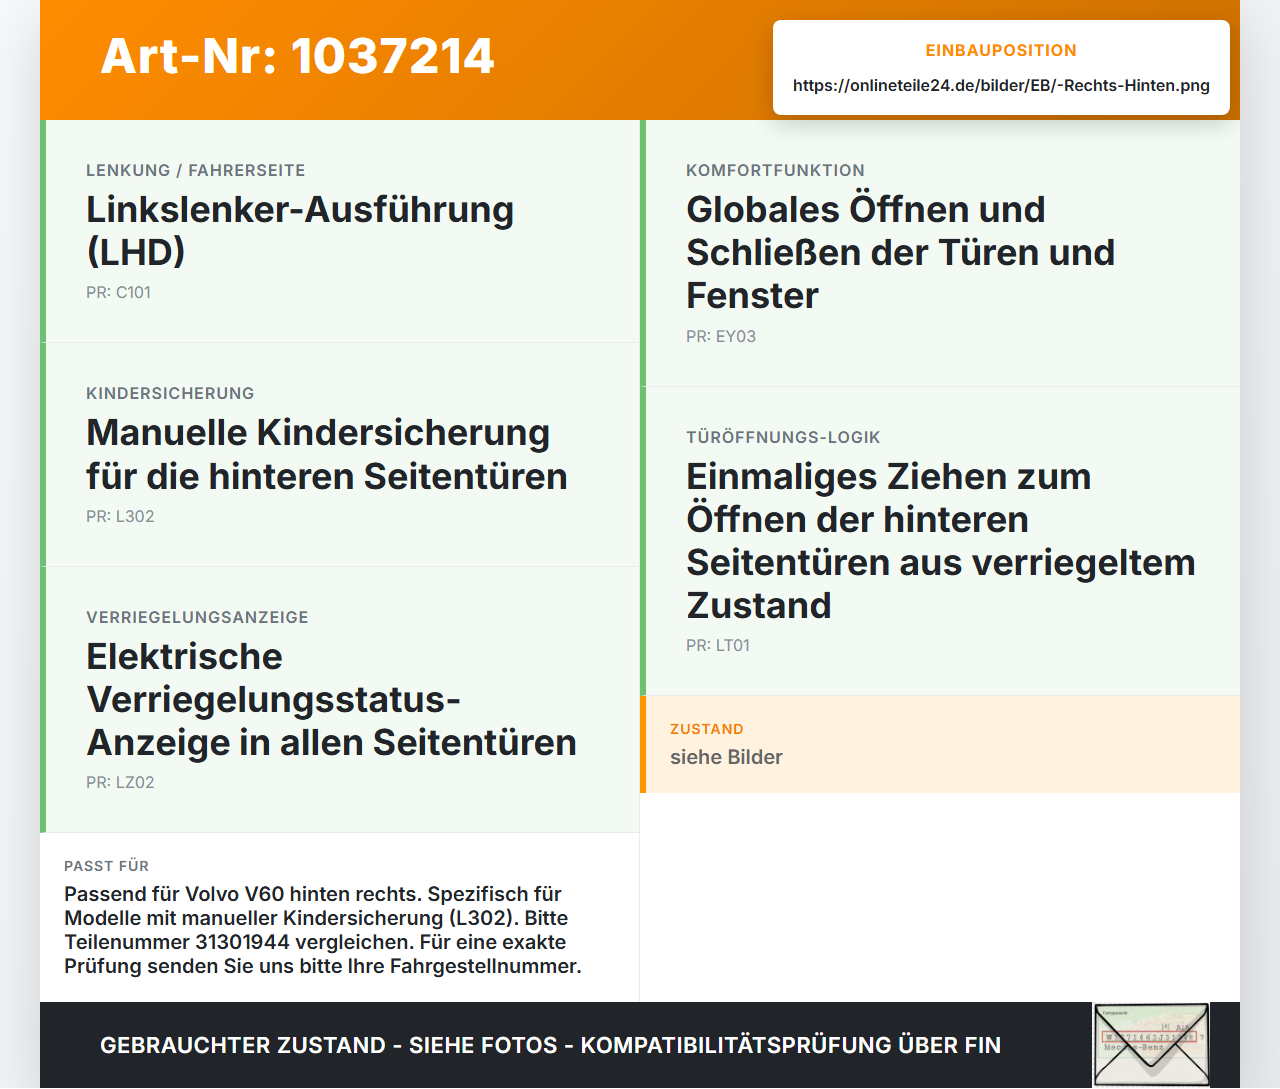This screenshot has height=1089, width=1280.
Task: Click the EINBAUPOSITION label
Action: tap(1001, 50)
